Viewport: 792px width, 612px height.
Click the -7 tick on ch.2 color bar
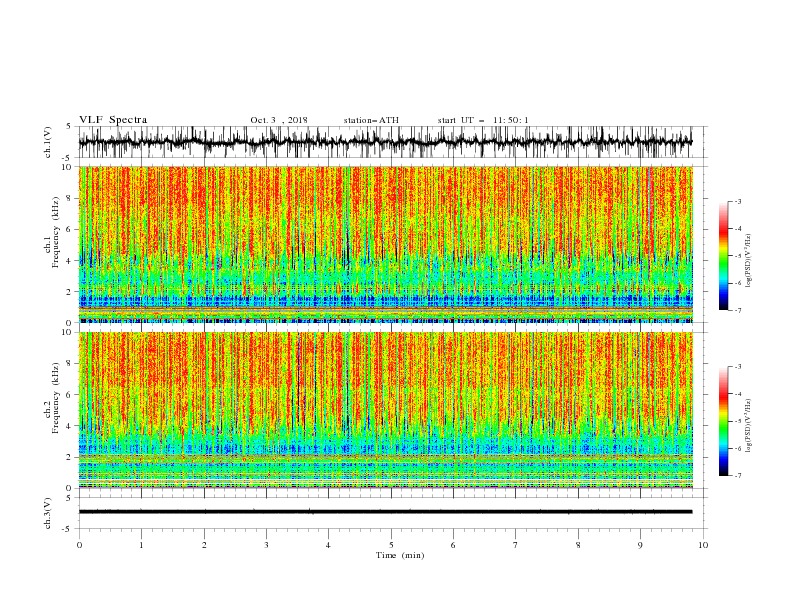[x=738, y=476]
